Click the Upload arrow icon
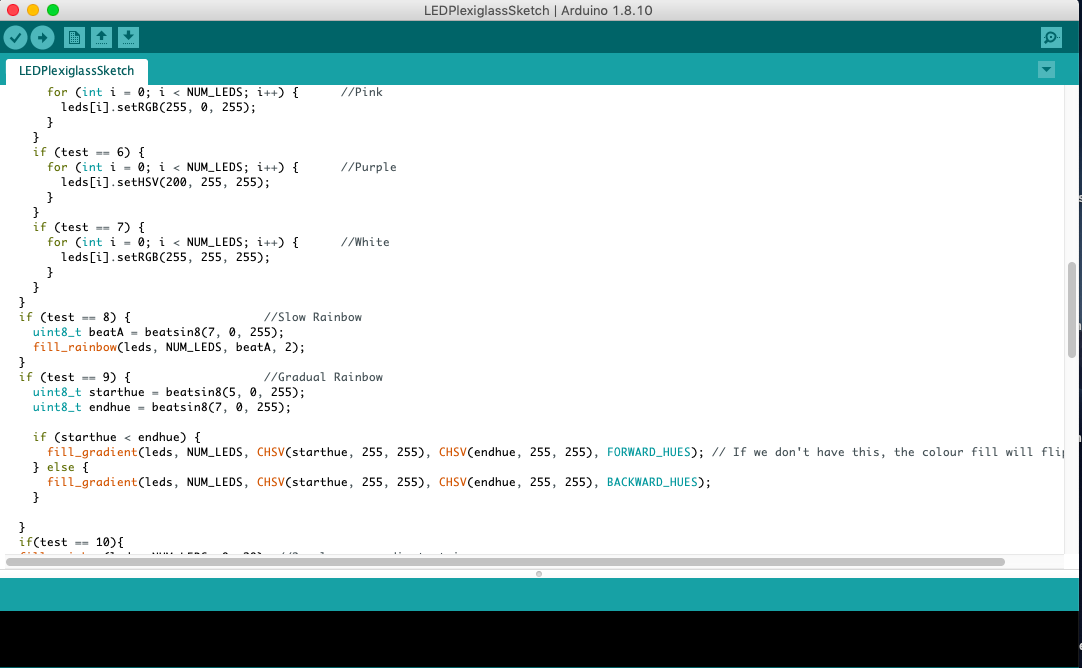The image size is (1082, 668). point(42,37)
